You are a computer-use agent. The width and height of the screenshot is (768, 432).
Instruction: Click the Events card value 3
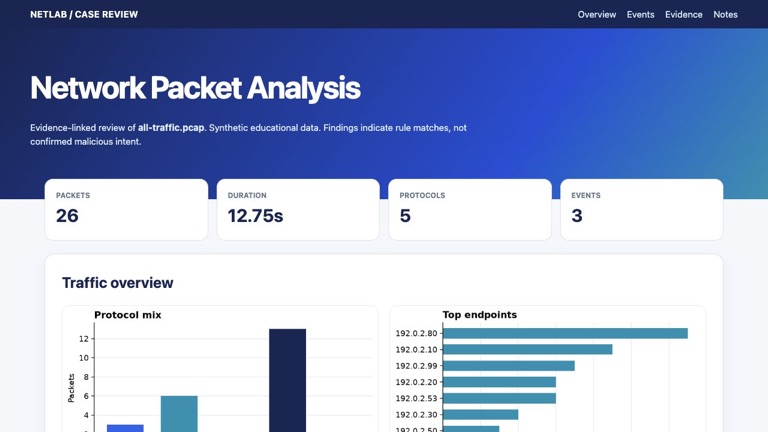pyautogui.click(x=577, y=216)
